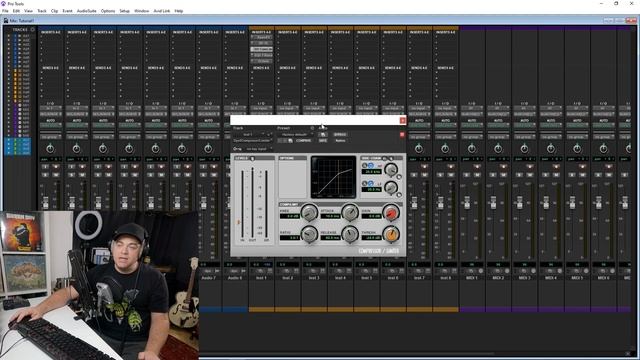Solo the MIDI 1 track
Image resolution: width=640 pixels, height=360 pixels.
(467, 175)
